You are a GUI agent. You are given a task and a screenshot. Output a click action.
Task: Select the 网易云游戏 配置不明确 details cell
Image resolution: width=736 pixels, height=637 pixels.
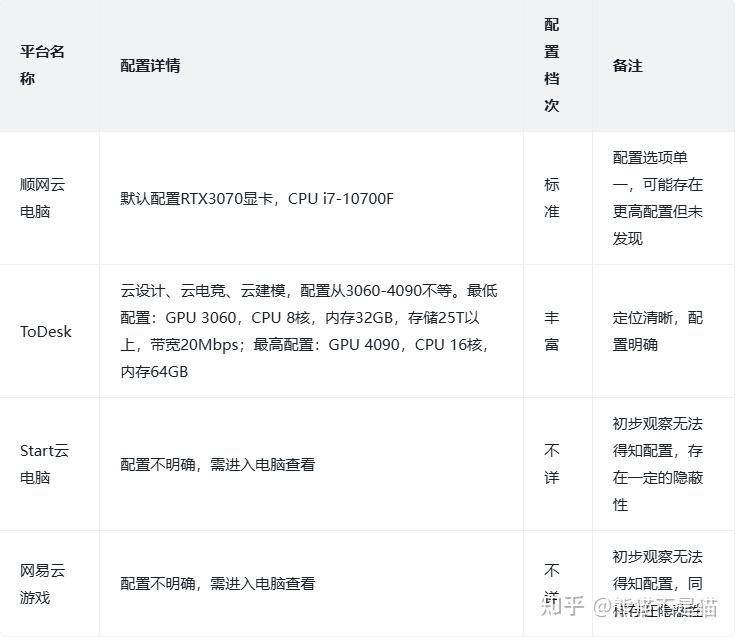[x=311, y=583]
